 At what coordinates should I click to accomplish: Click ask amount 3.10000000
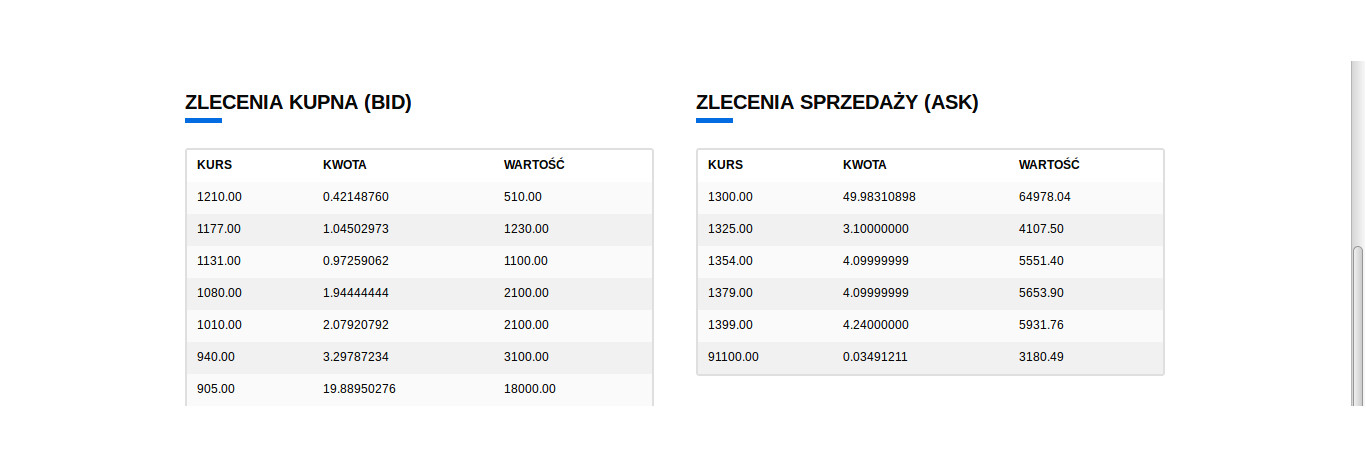tap(876, 229)
